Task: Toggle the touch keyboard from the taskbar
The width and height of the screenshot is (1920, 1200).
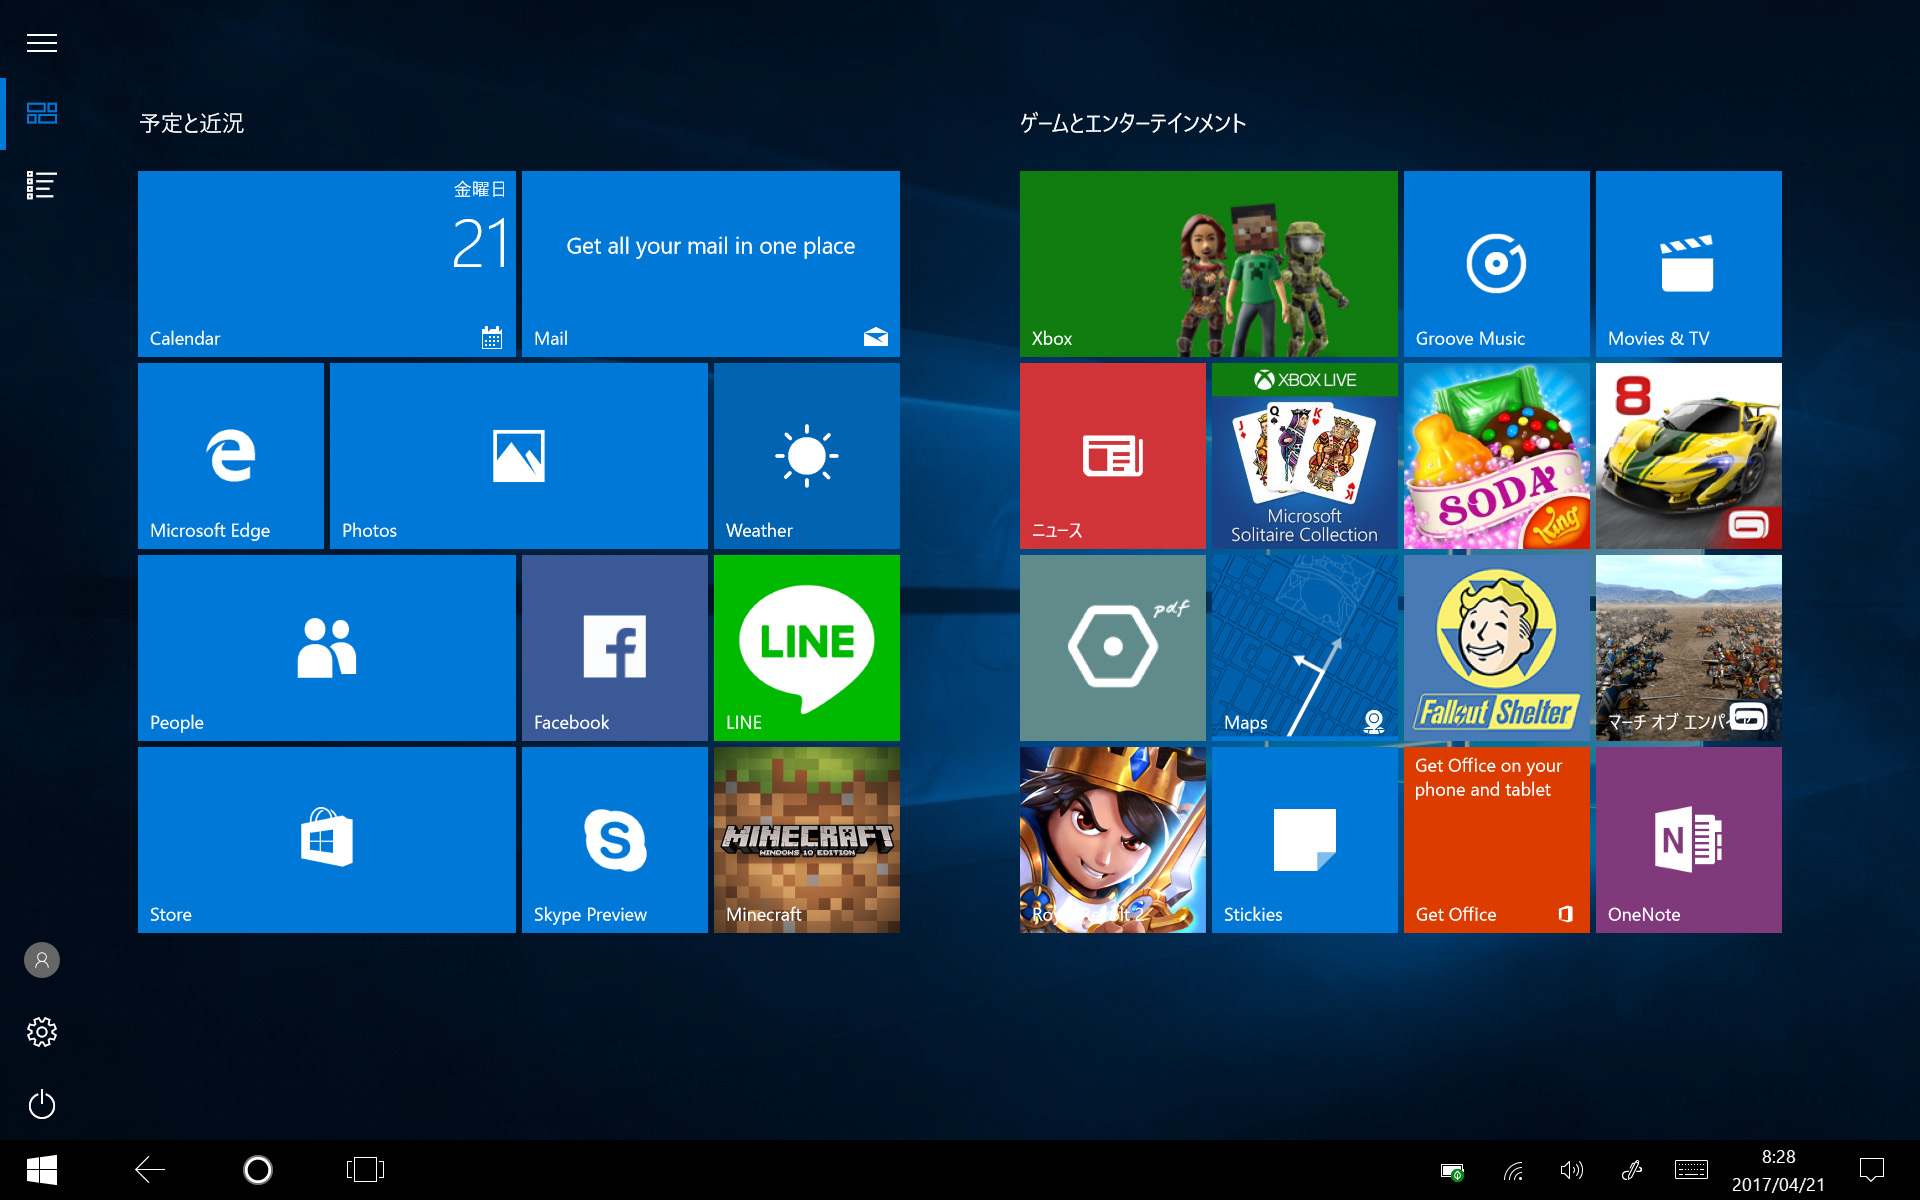Action: point(1690,1169)
